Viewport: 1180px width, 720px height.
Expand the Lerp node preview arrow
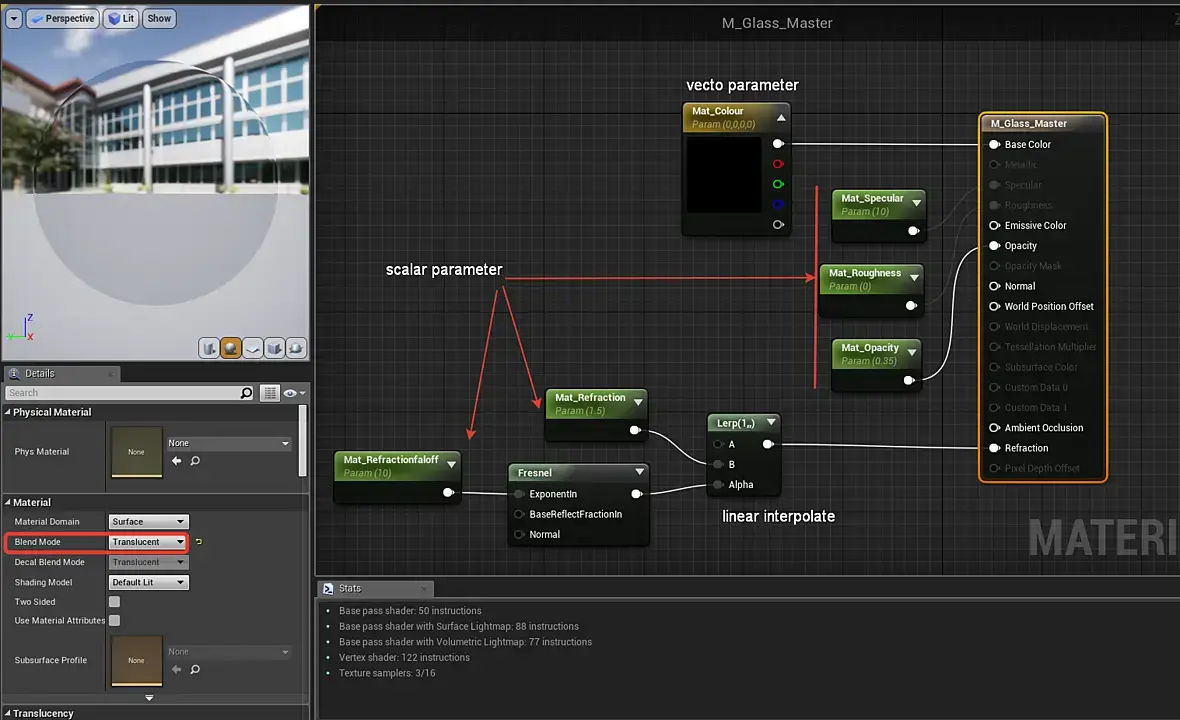coord(771,422)
